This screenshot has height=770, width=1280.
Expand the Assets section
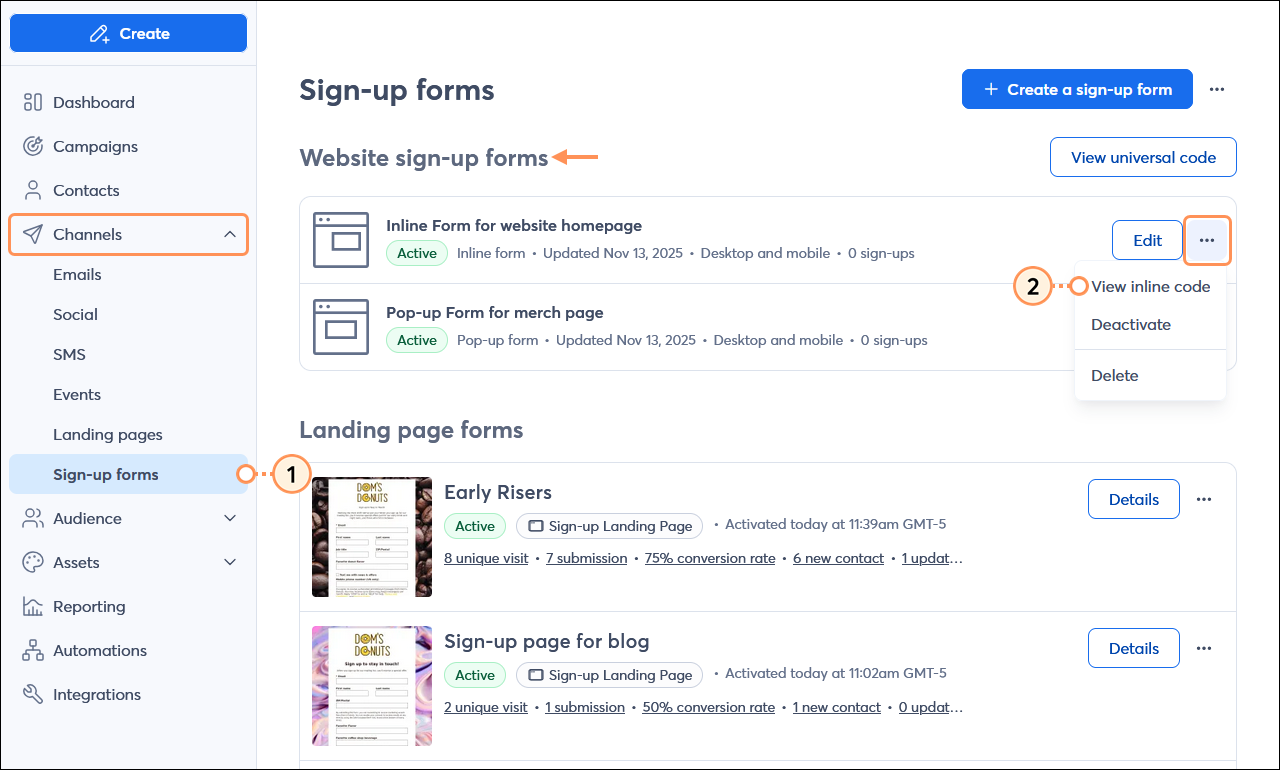click(230, 562)
